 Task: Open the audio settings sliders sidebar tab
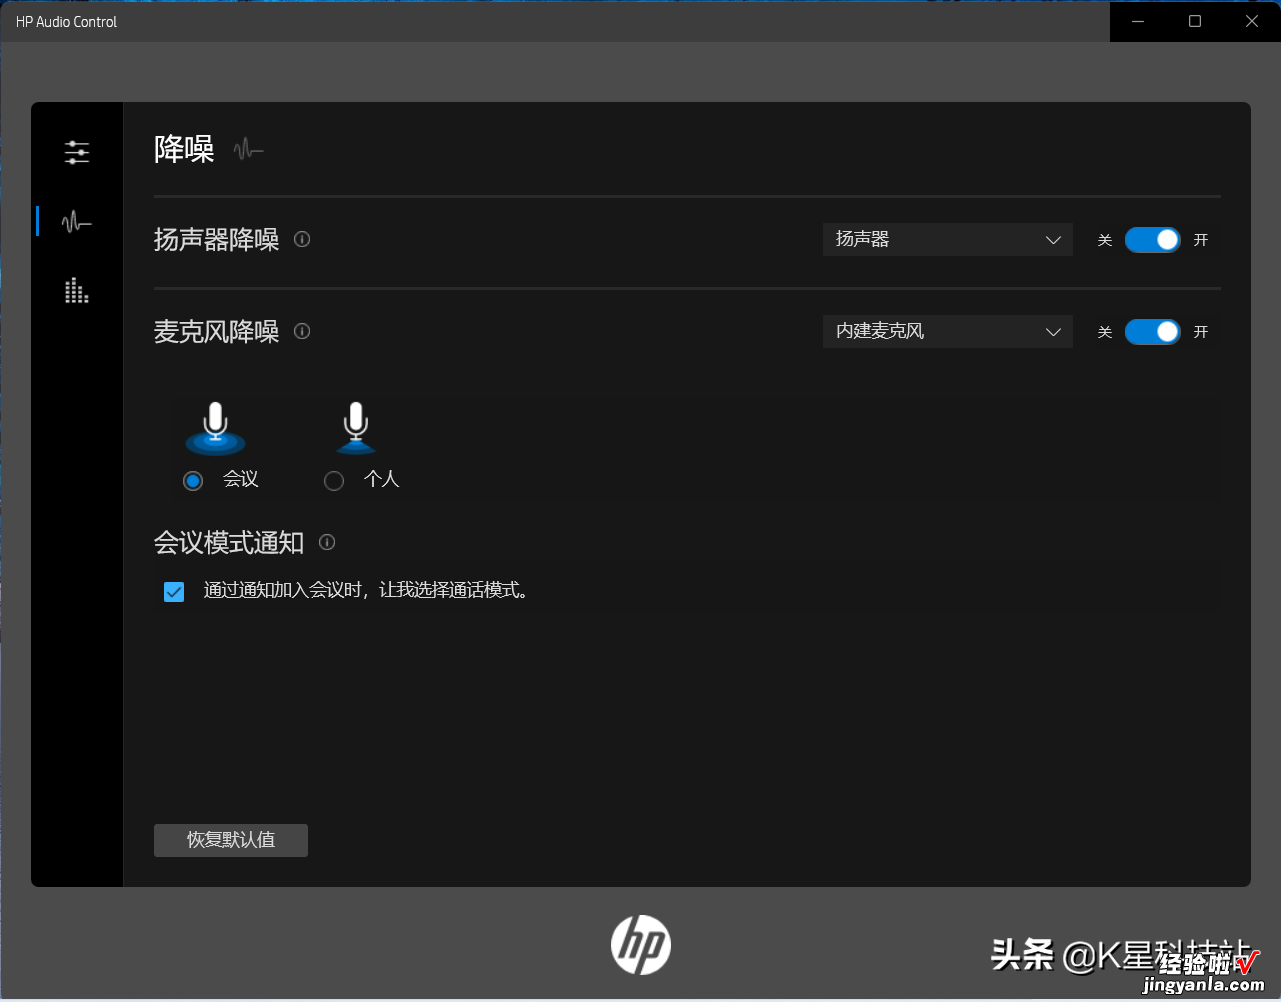pyautogui.click(x=77, y=152)
